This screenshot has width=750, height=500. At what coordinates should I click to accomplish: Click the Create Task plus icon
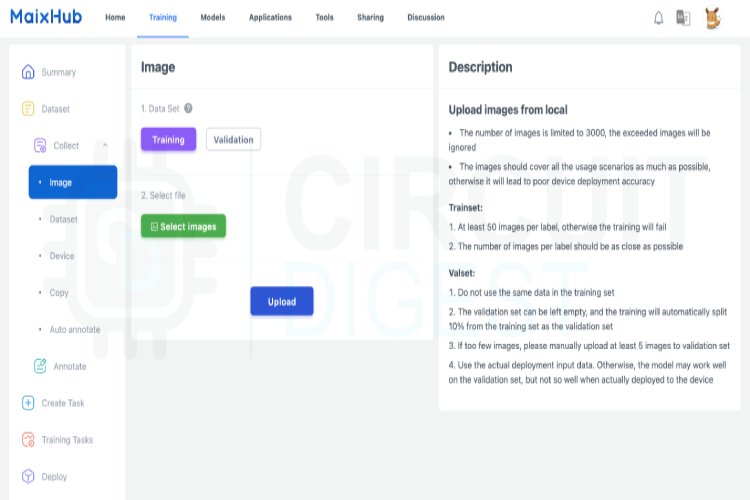[28, 403]
